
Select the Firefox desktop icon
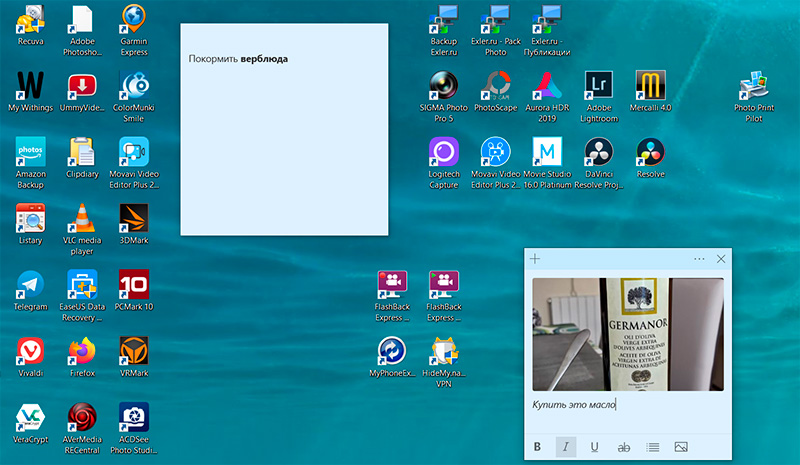tap(82, 352)
